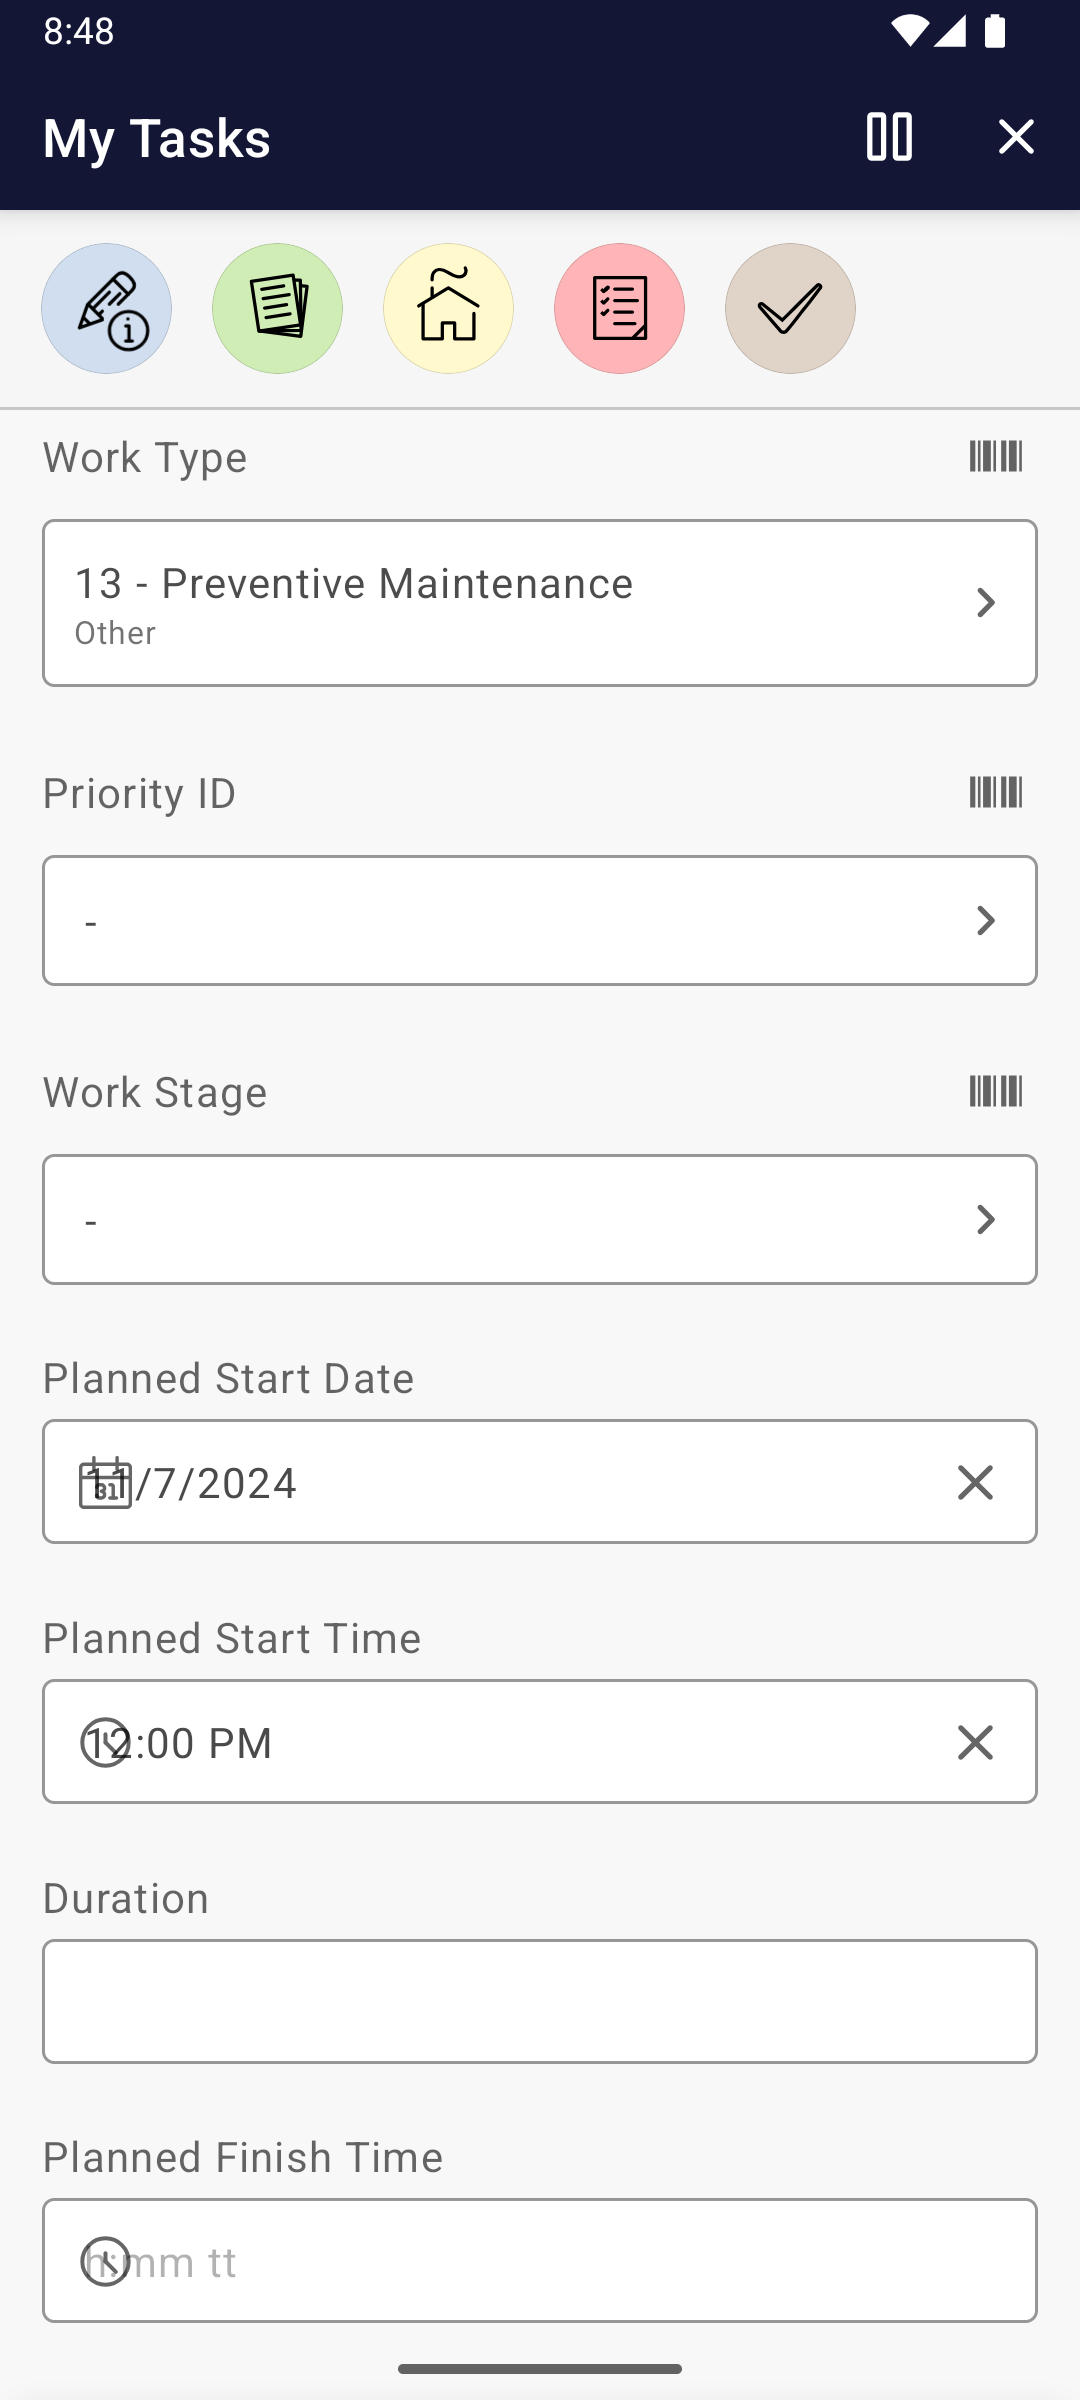Expand the Work Stage picker
The image size is (1080, 2400).
coord(540,1219)
